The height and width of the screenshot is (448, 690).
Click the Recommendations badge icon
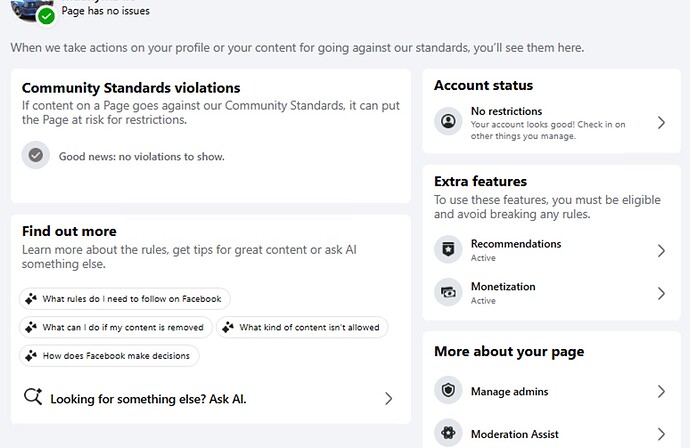448,250
